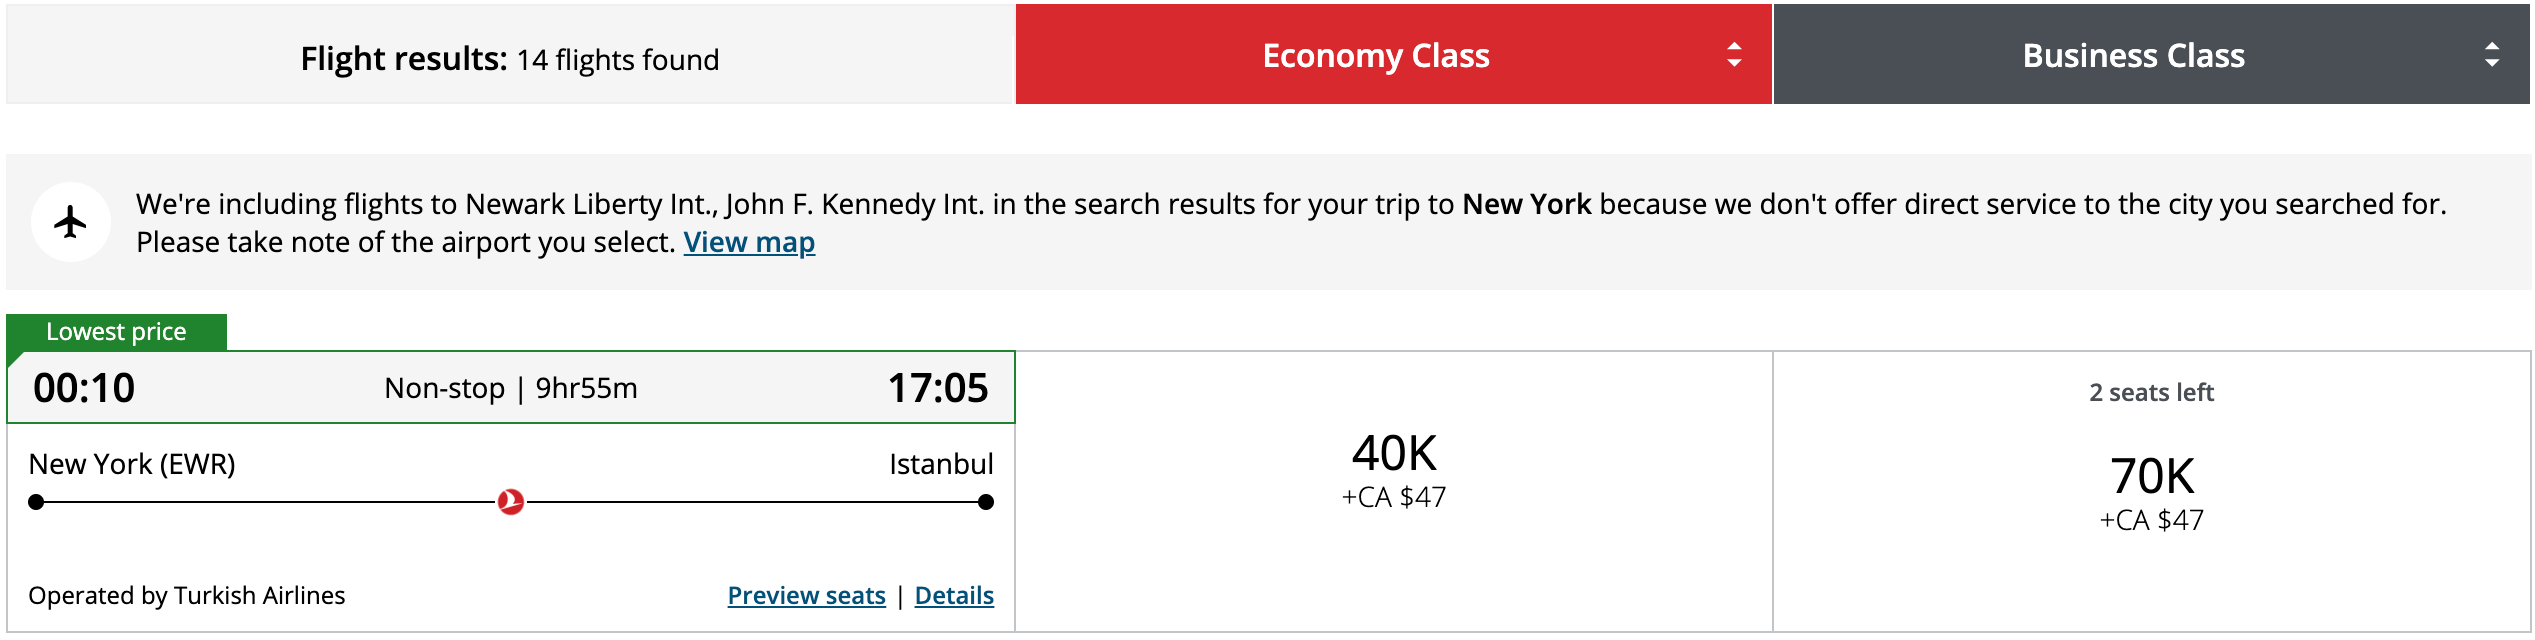Open the View map link

coord(747,242)
